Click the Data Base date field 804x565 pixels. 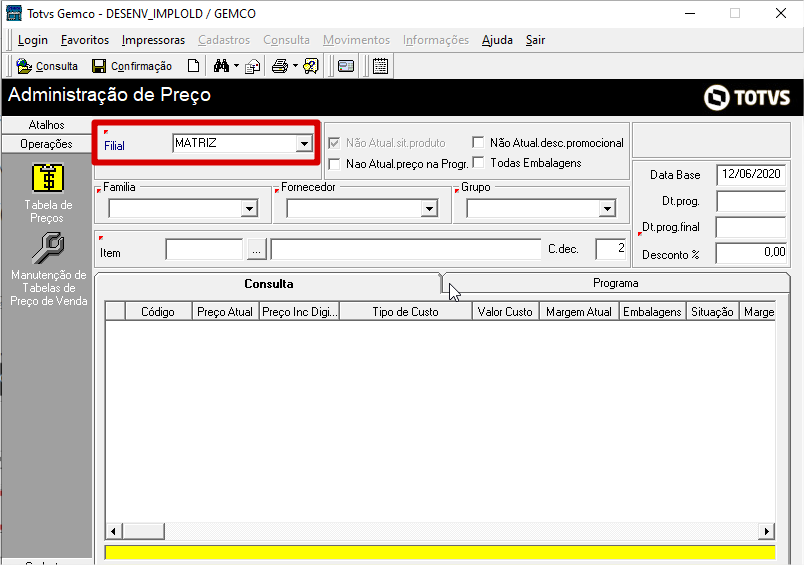pos(751,174)
